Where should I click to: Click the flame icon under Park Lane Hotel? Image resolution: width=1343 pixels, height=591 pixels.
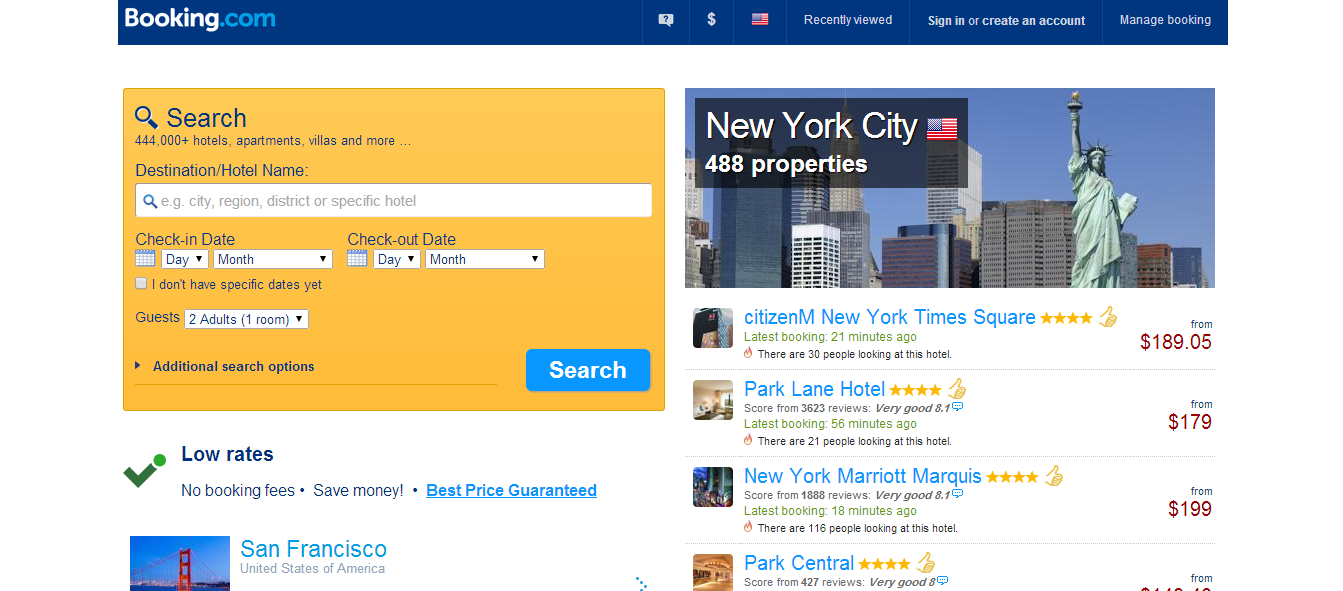[748, 440]
